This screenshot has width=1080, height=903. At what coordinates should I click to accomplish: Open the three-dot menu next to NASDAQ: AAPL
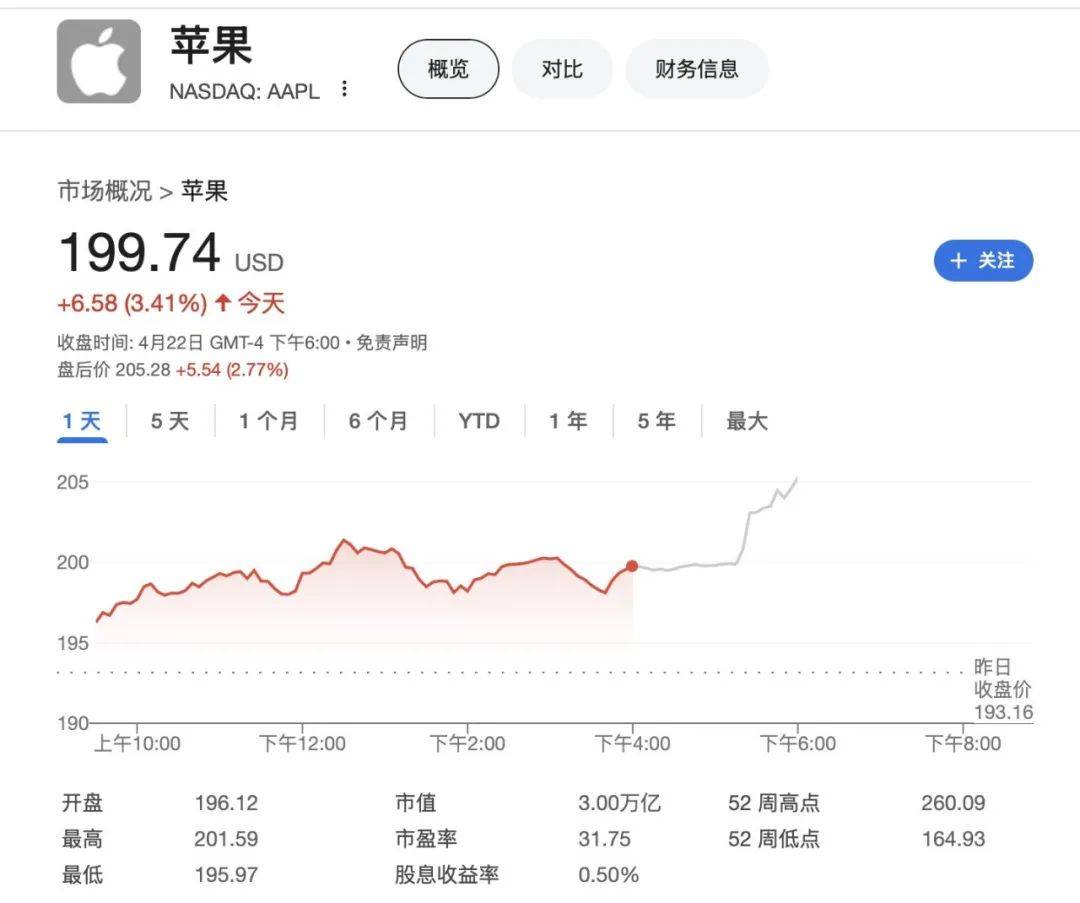tap(343, 89)
